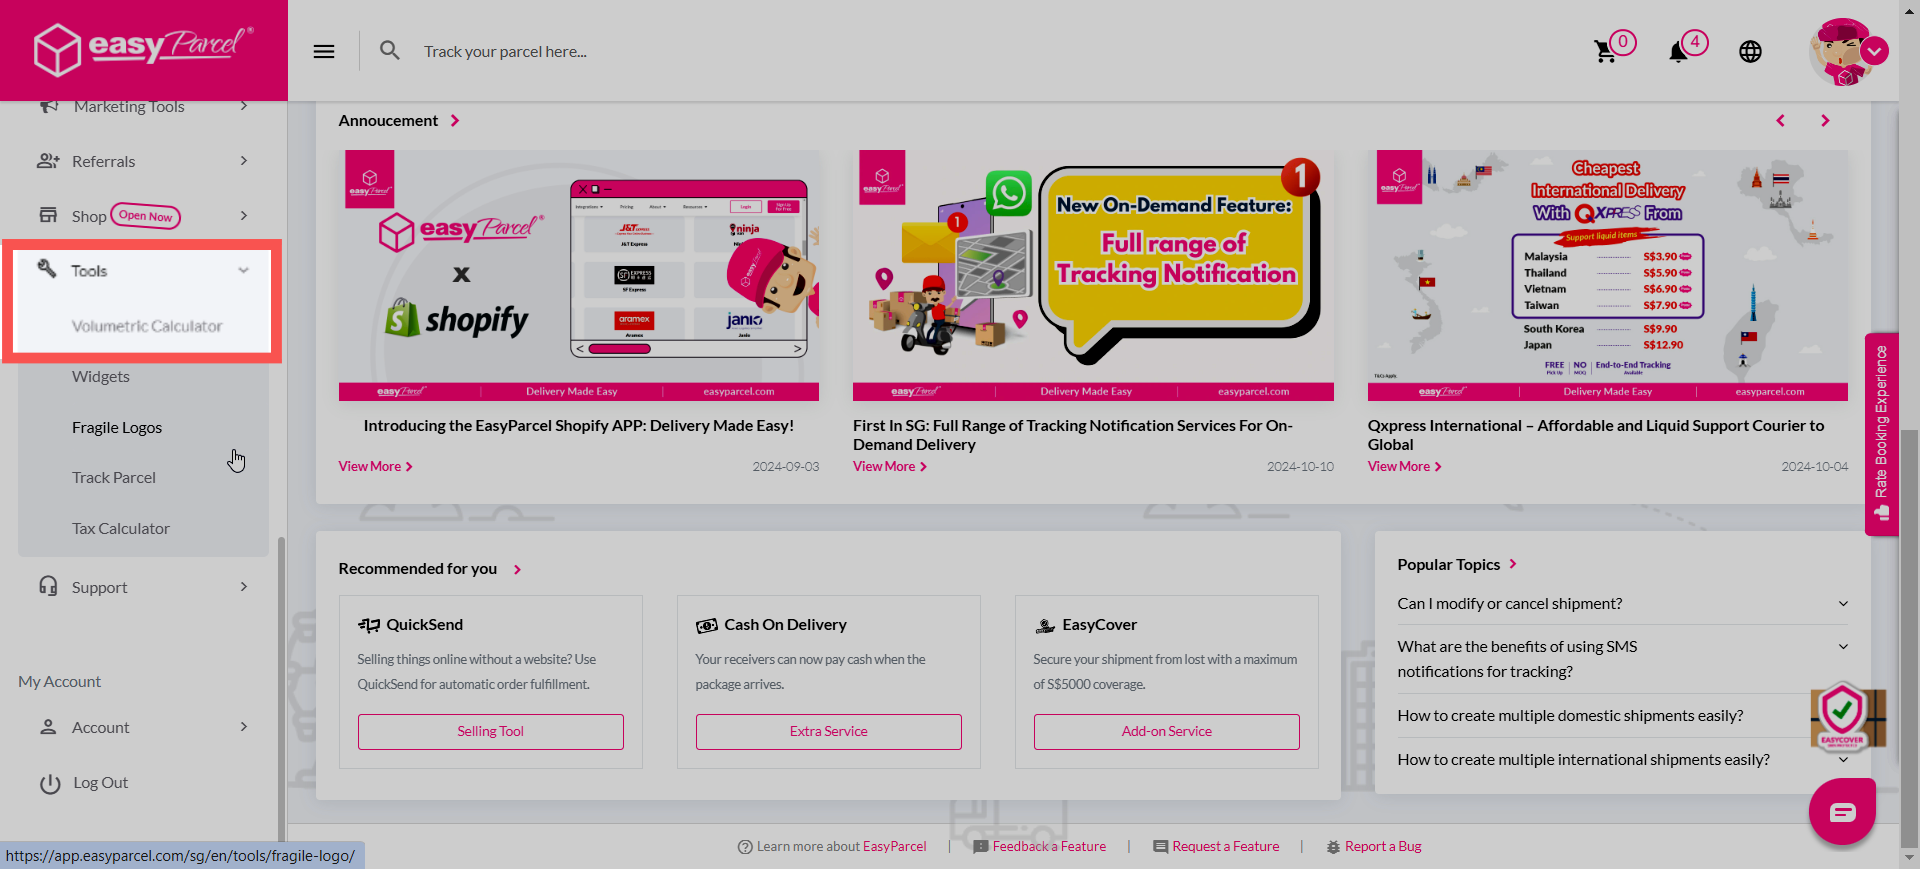
Task: Click the Account person icon
Action: click(x=48, y=727)
